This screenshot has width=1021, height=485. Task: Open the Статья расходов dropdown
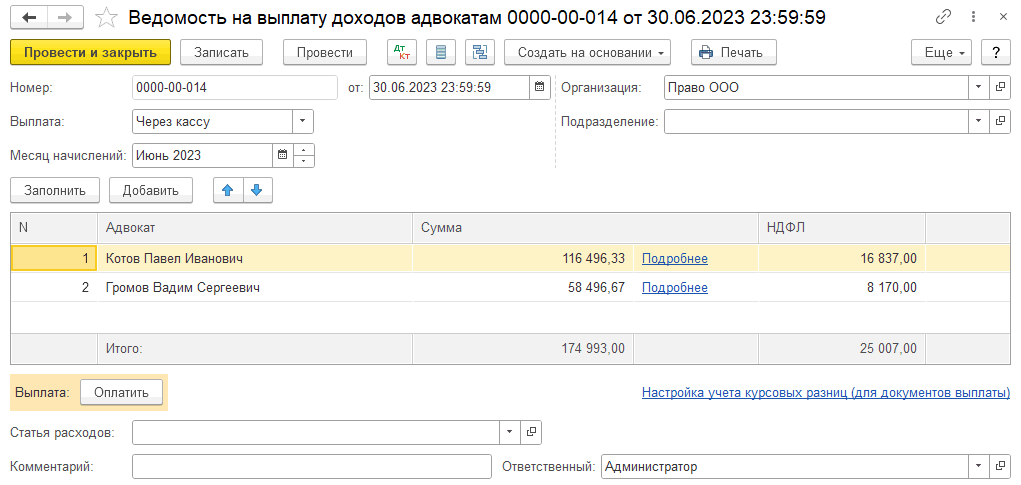pos(509,432)
